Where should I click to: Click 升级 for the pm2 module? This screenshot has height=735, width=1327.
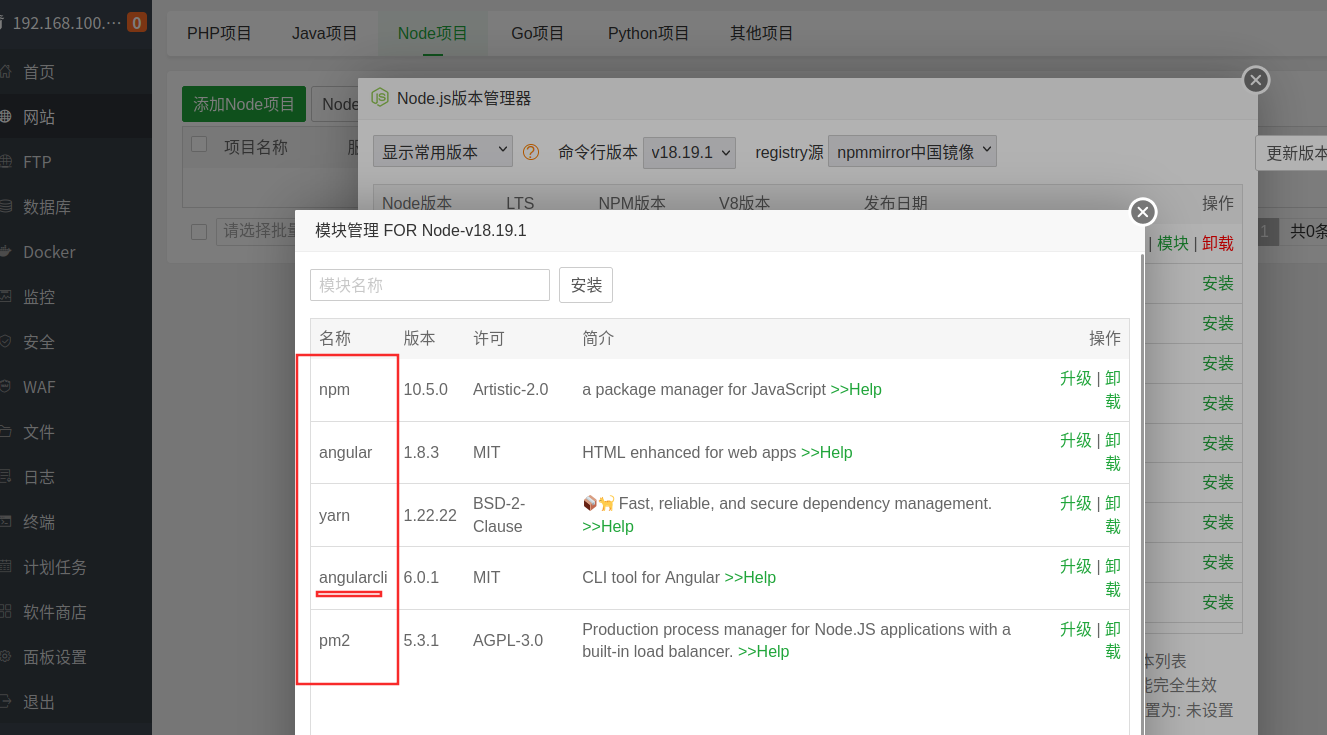1076,629
